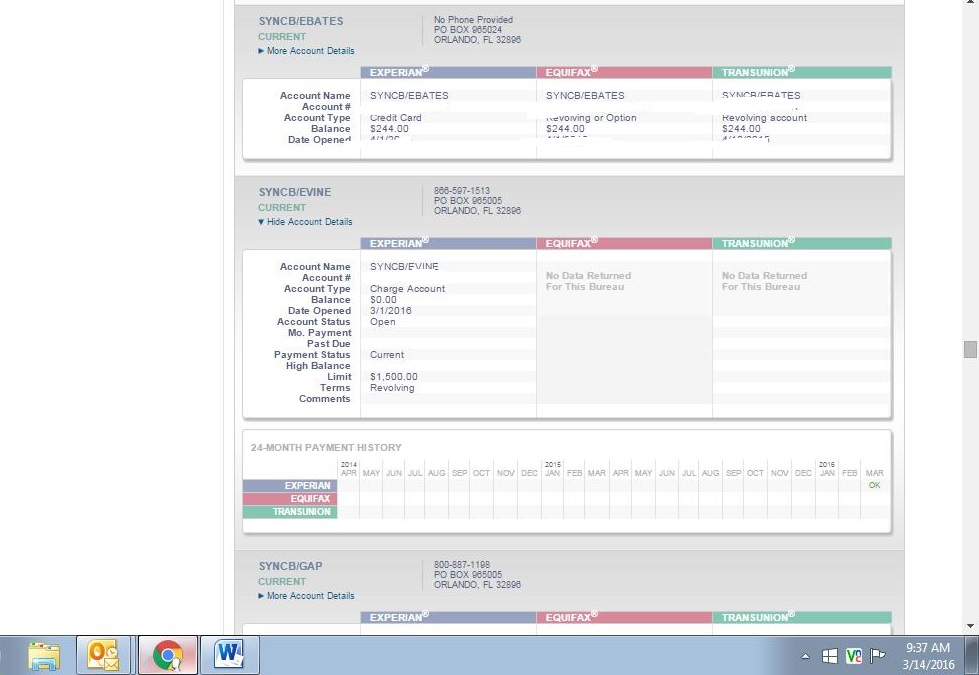The height and width of the screenshot is (675, 979).
Task: Click CURRENT status under SYNCB/EVINE
Action: [x=282, y=208]
